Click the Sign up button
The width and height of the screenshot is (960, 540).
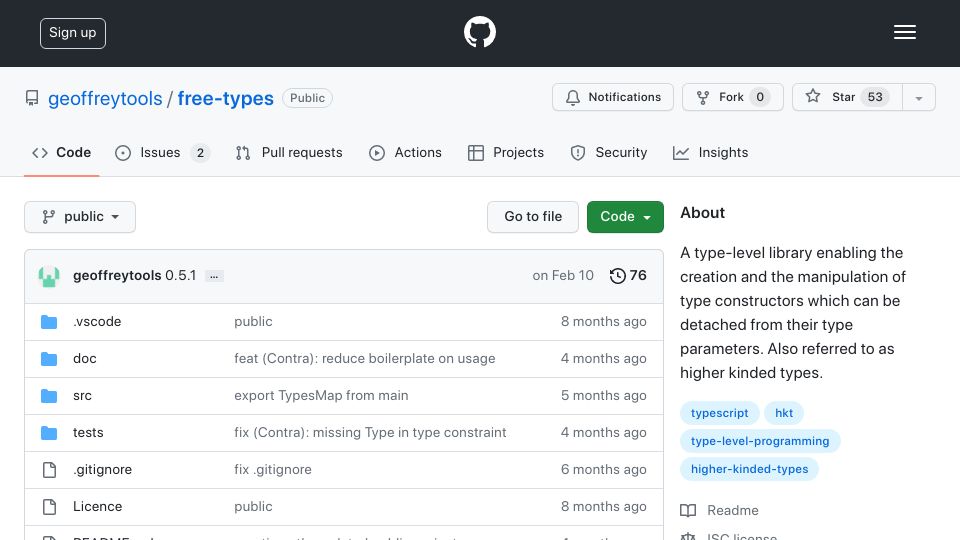point(73,33)
